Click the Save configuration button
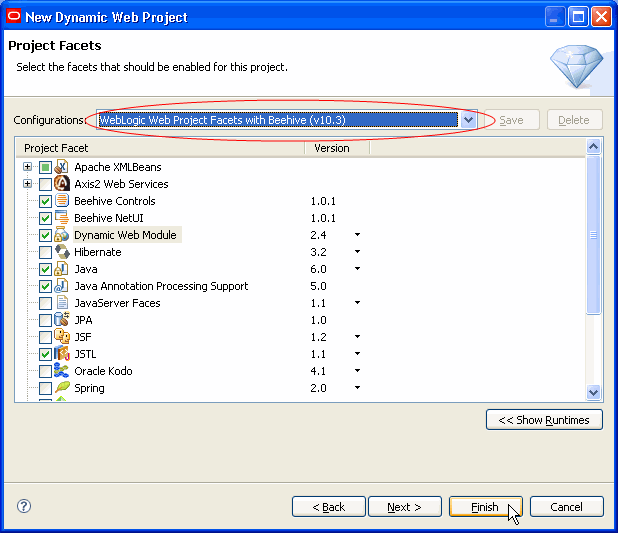Screen dimensions: 618x533 coord(512,120)
